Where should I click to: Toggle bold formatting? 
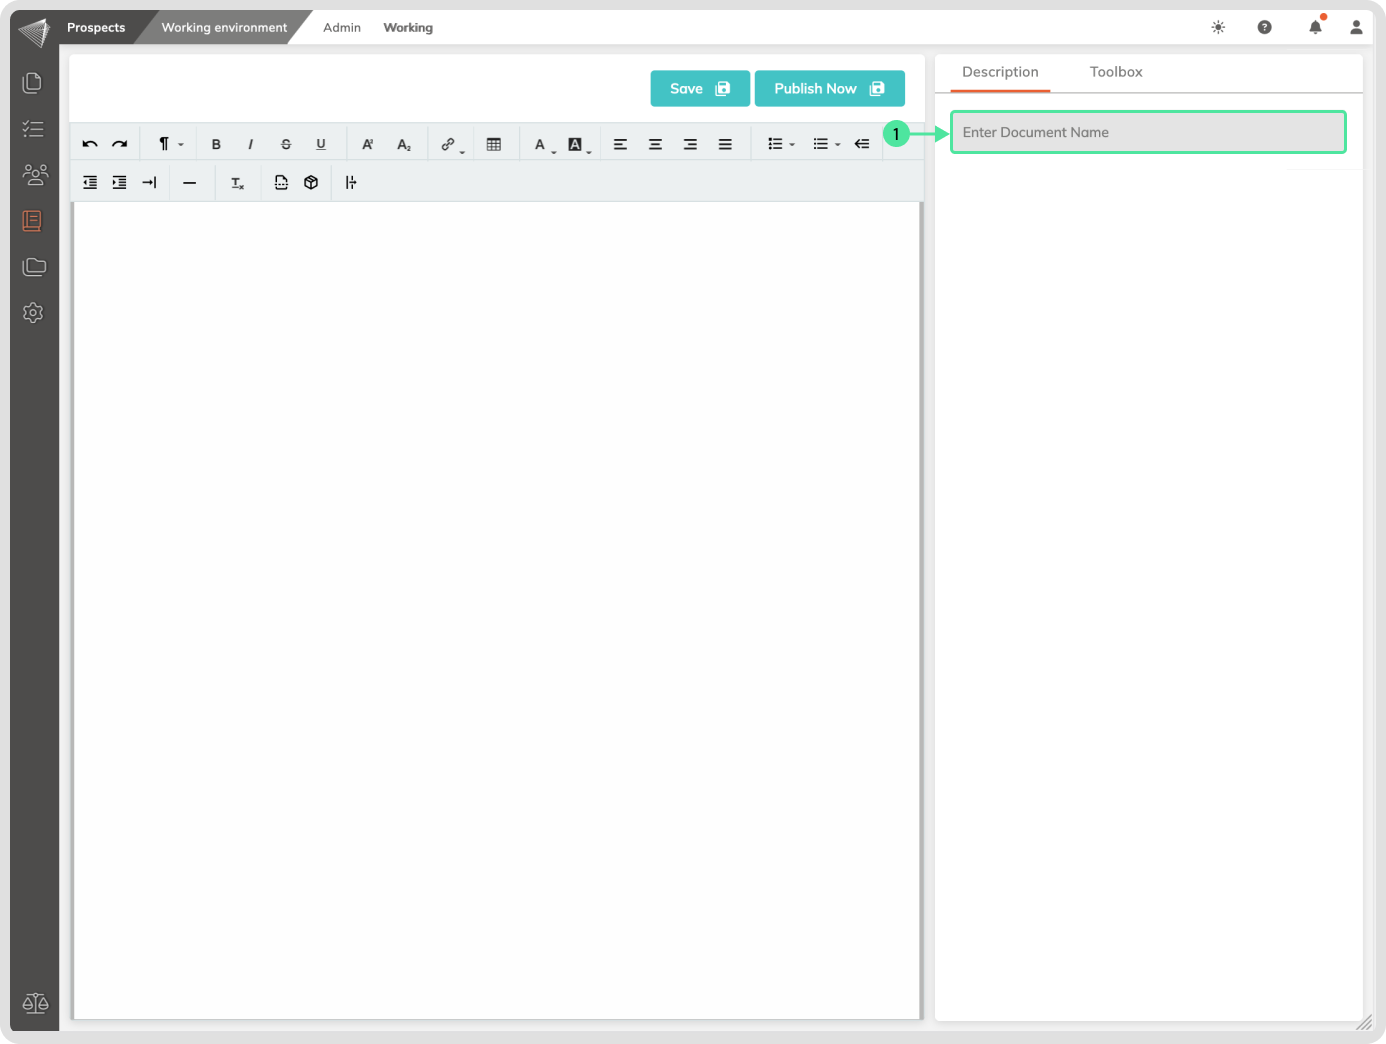216,144
